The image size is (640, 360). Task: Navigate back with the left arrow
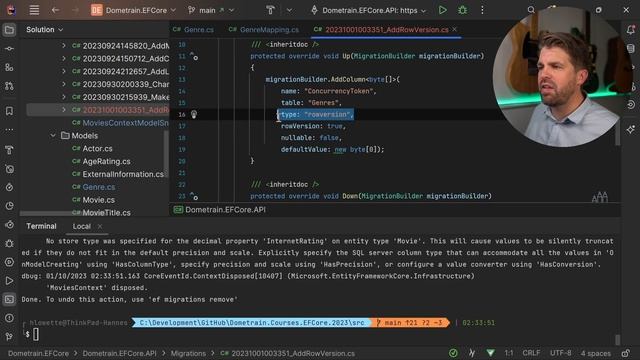coord(56,10)
